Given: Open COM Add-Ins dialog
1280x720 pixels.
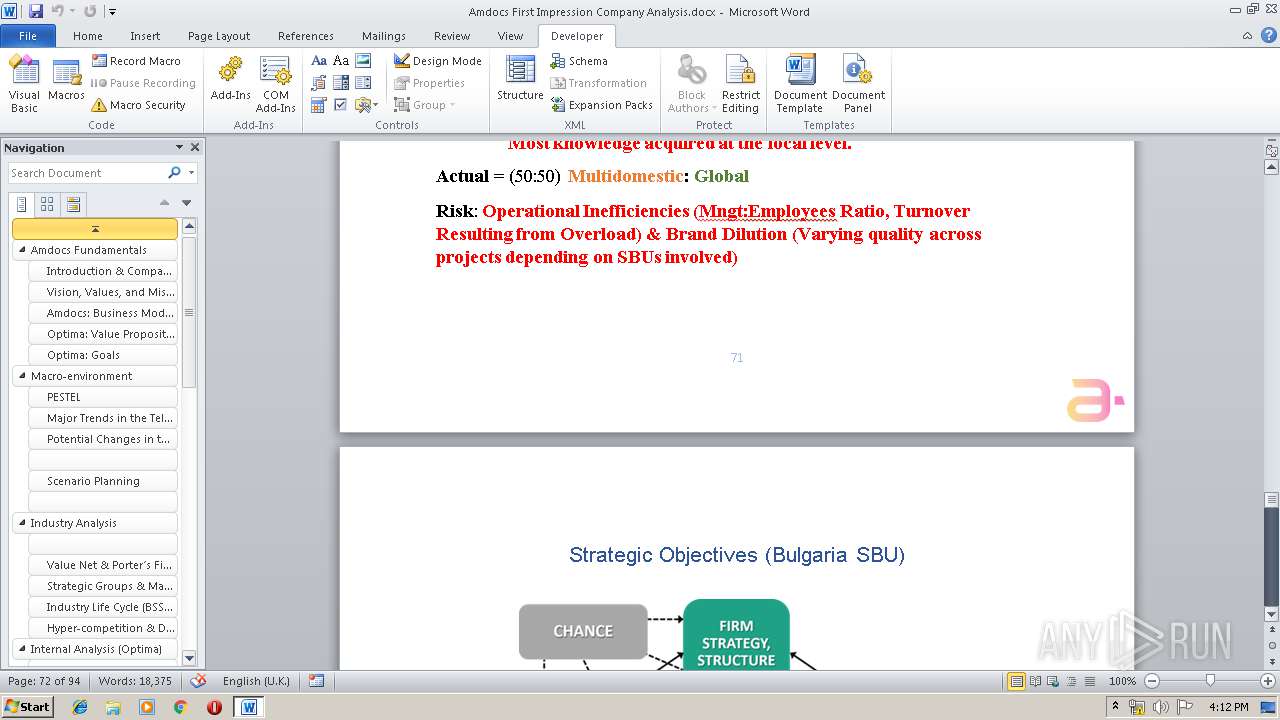Looking at the screenshot, I should pos(275,84).
